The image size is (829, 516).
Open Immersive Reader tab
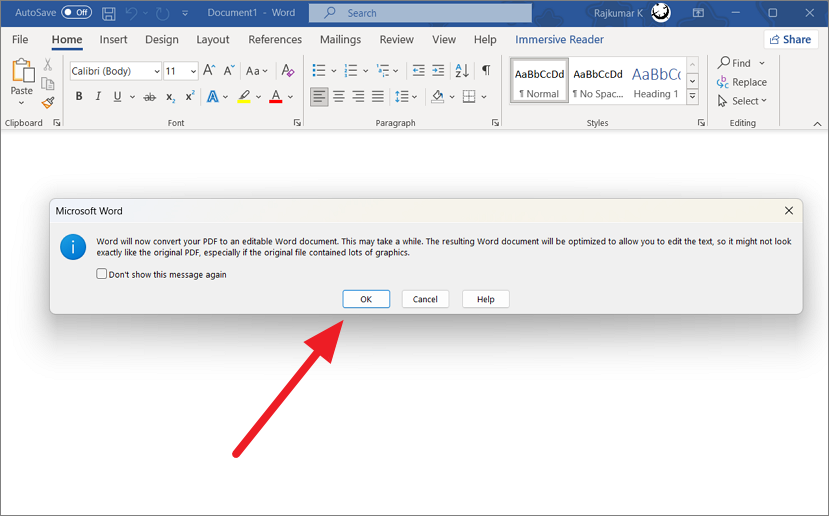pos(559,40)
